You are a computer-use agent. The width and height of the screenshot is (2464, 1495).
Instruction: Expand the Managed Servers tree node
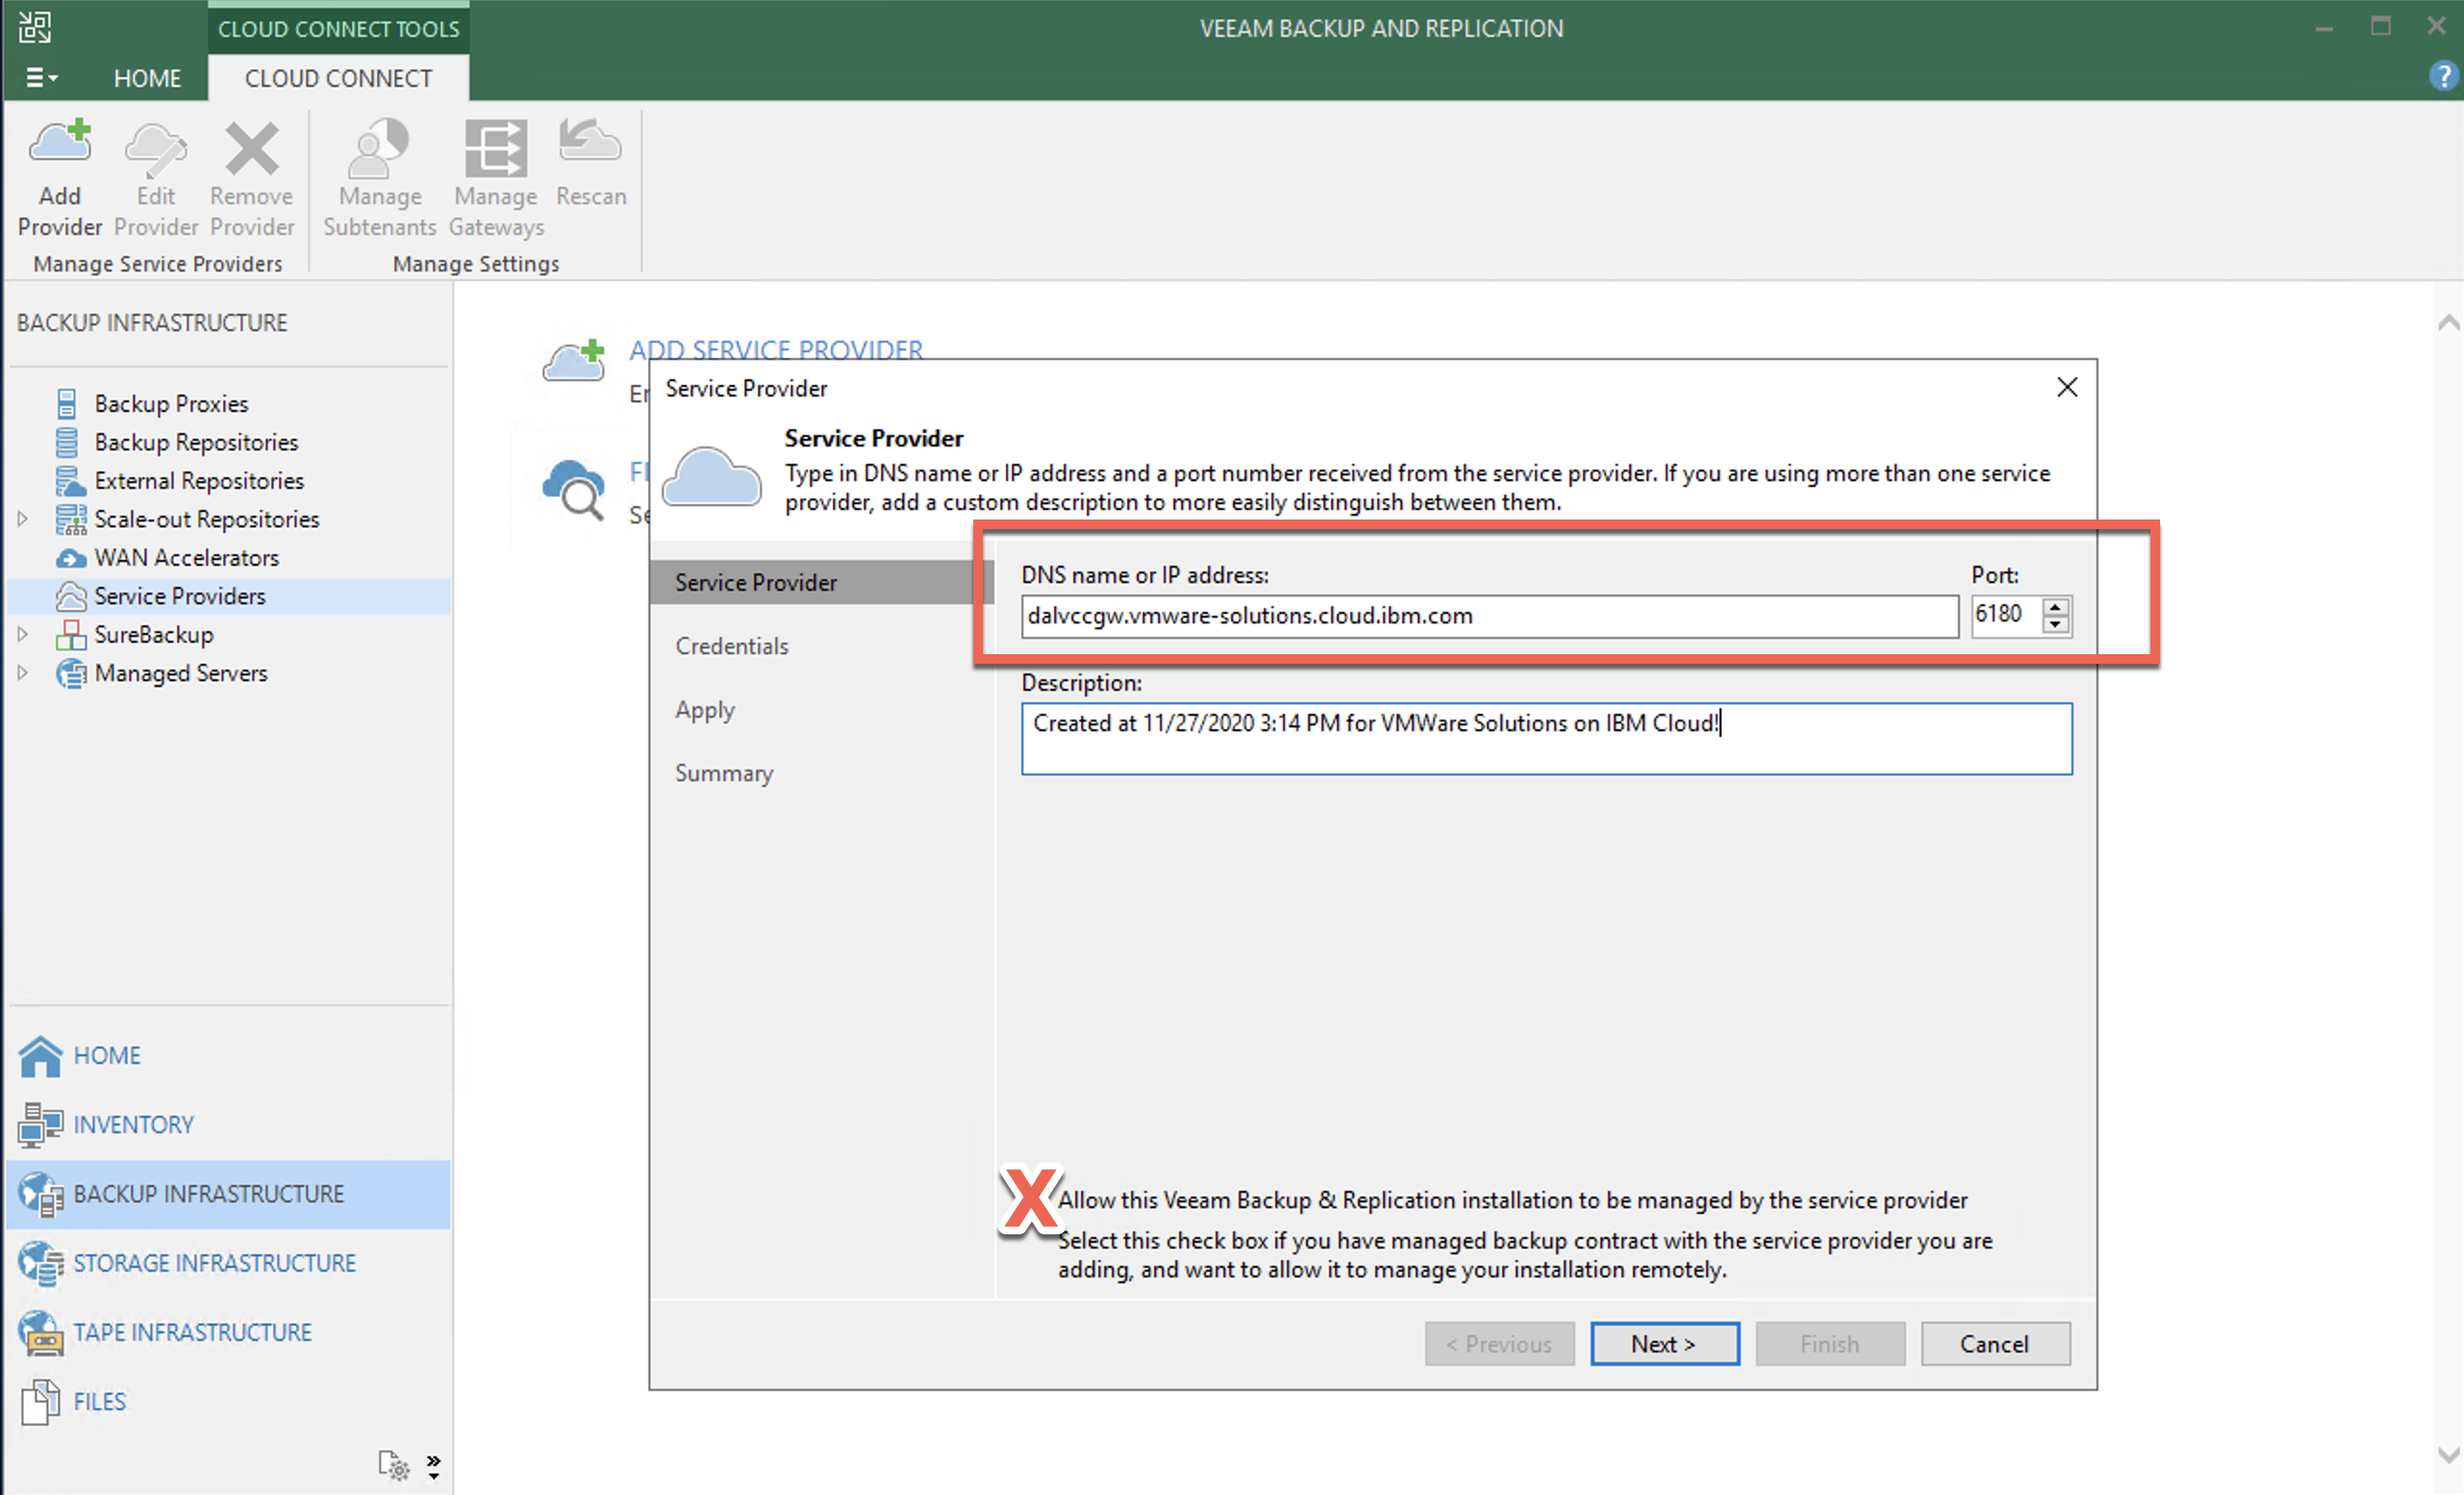point(22,673)
